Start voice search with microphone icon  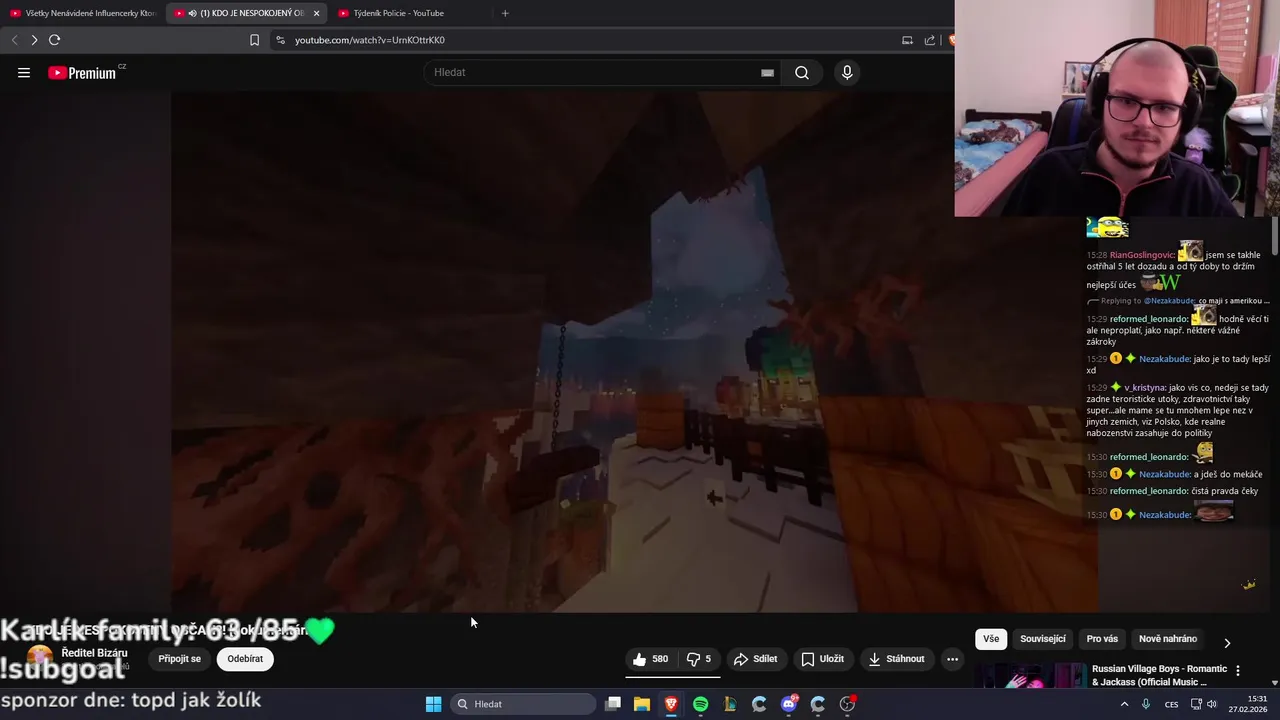click(847, 73)
